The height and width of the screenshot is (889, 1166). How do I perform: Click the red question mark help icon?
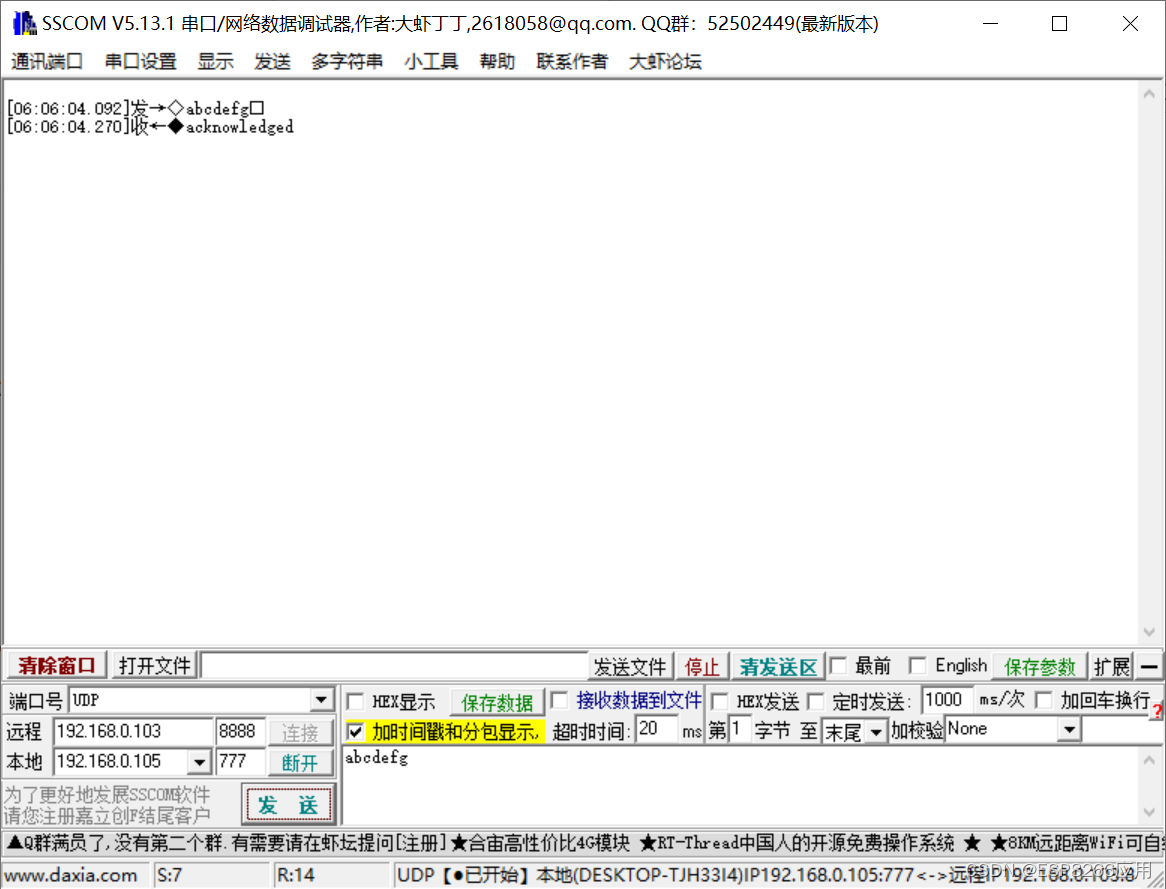click(1157, 711)
